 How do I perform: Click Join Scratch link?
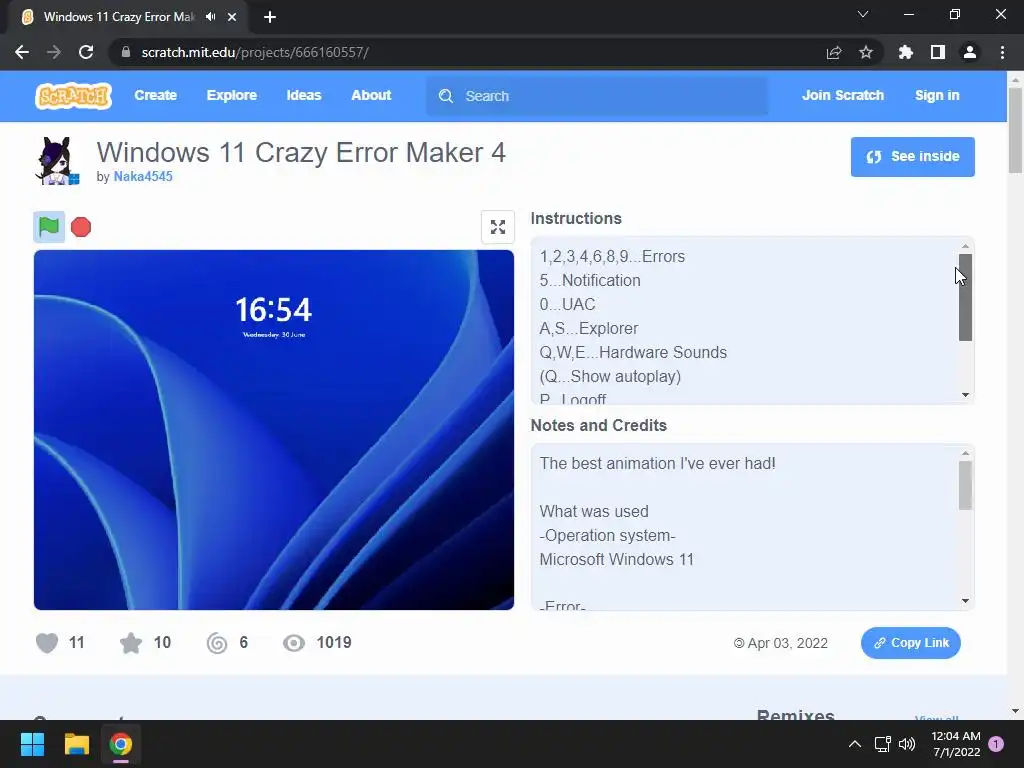pyautogui.click(x=842, y=95)
